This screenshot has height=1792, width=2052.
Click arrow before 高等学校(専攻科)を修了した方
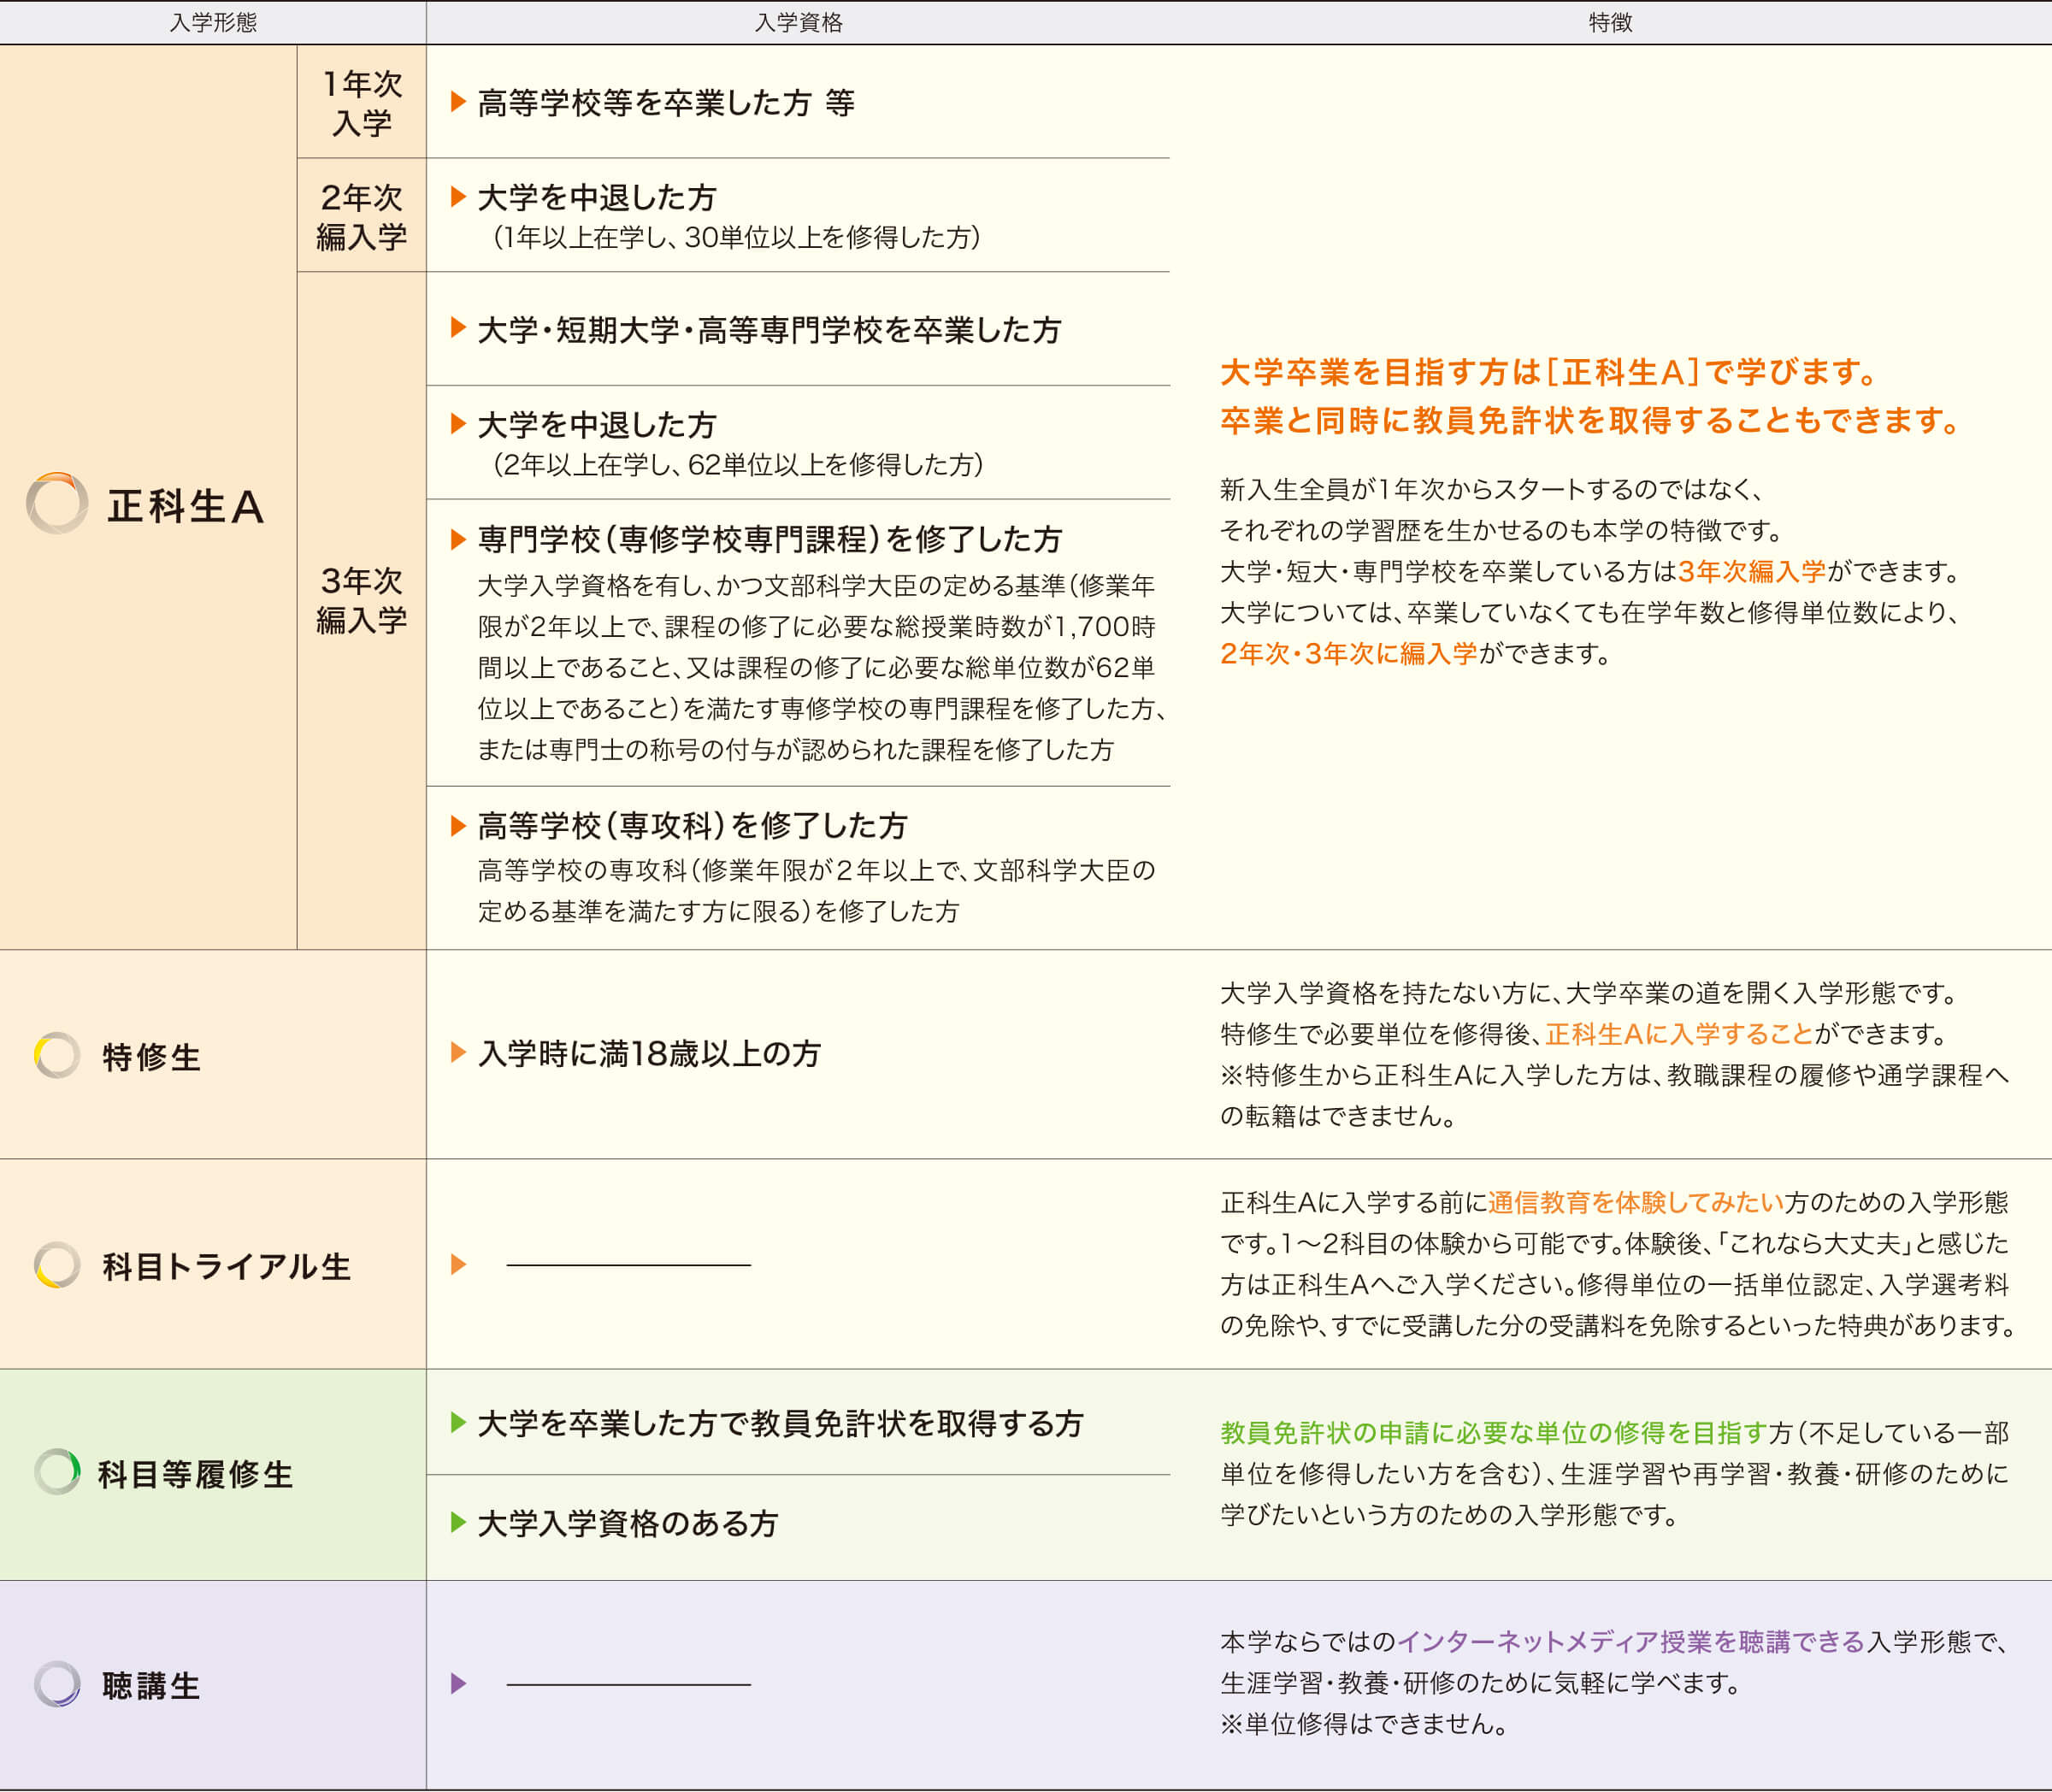tap(459, 825)
